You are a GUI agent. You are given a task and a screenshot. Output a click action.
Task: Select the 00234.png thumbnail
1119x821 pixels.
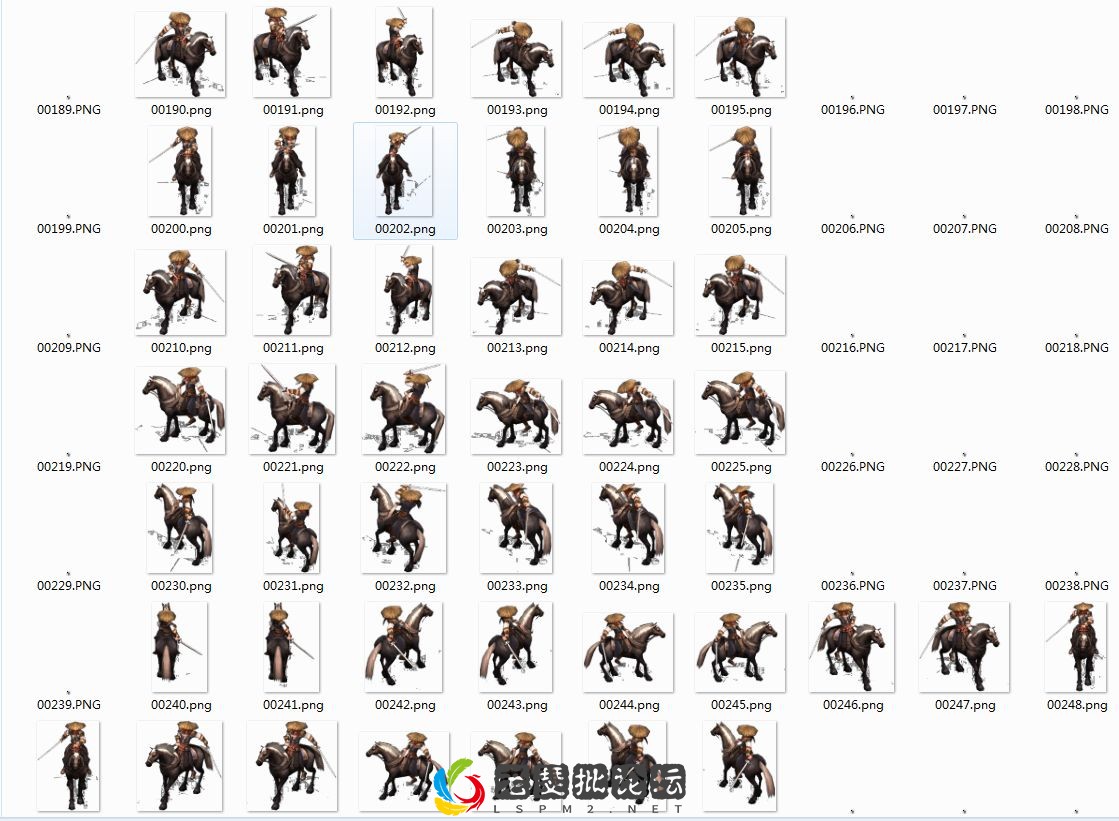click(x=628, y=528)
